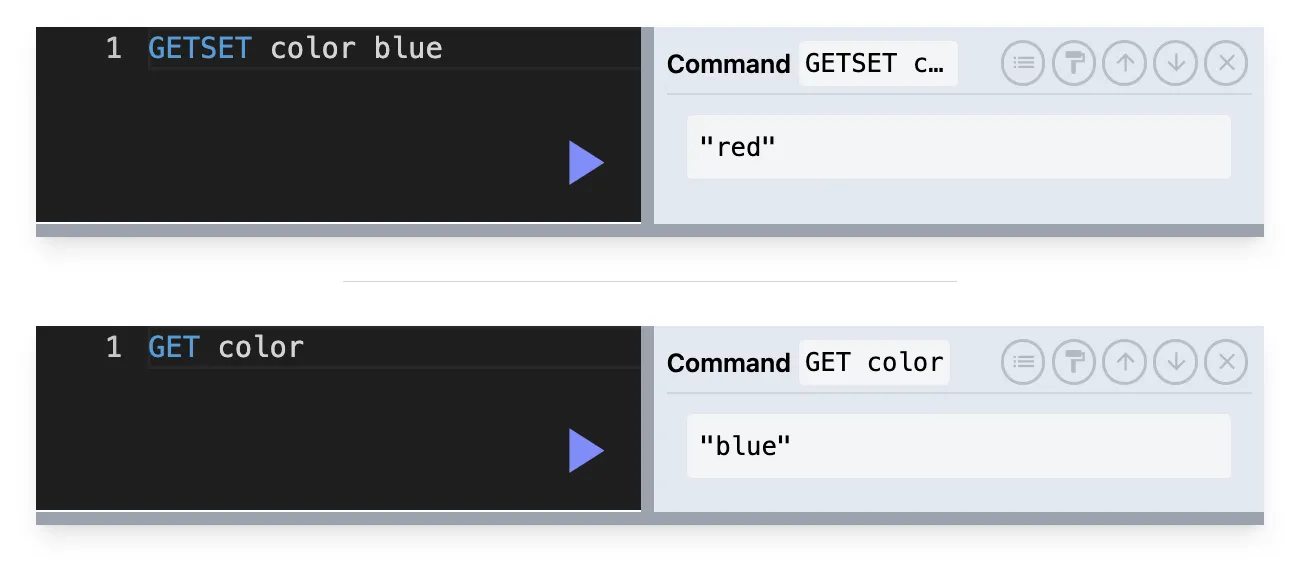Viewport: 1308px width, 564px height.
Task: Place cursor in GET color editor line
Action: coord(394,347)
